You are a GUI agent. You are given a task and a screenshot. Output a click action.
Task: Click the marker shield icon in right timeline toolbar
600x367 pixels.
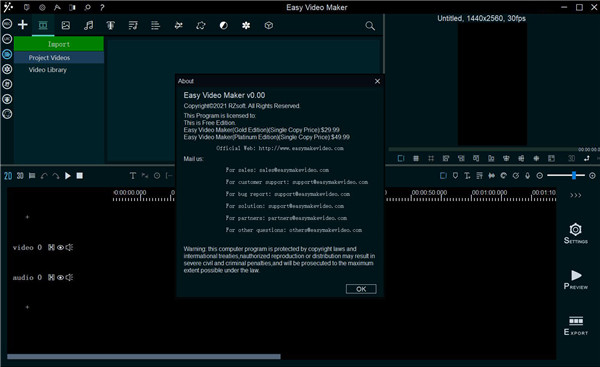pyautogui.click(x=455, y=176)
